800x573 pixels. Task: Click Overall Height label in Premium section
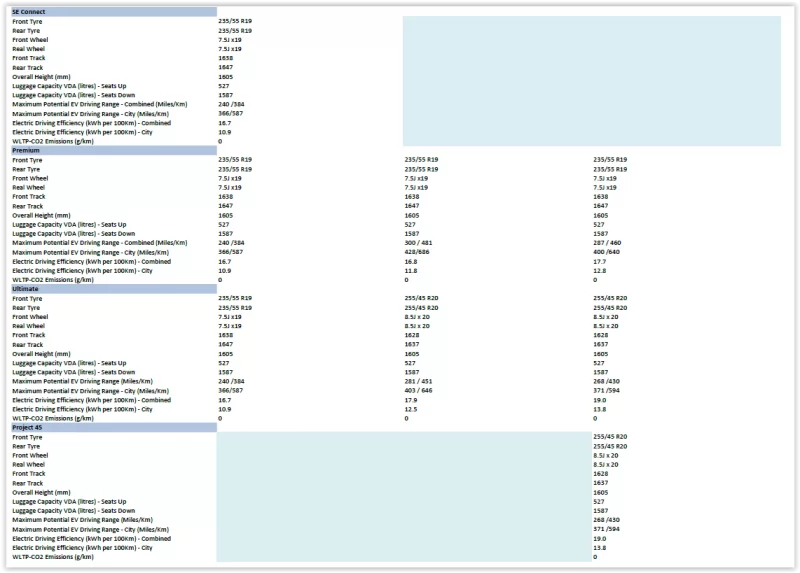41,215
